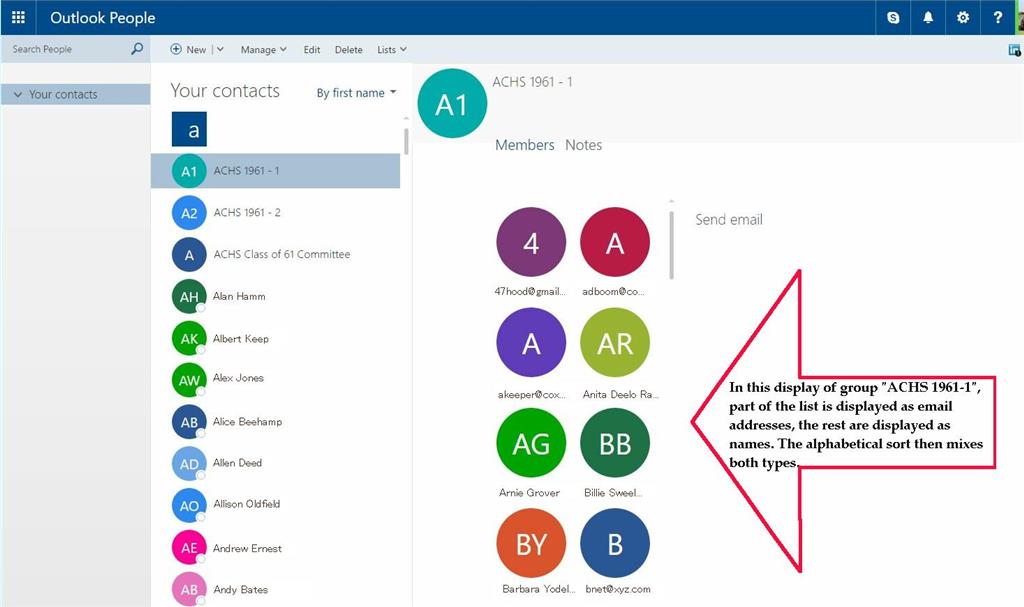Click the contacts list scrollbar
The width and height of the screenshot is (1024, 607).
[x=406, y=141]
